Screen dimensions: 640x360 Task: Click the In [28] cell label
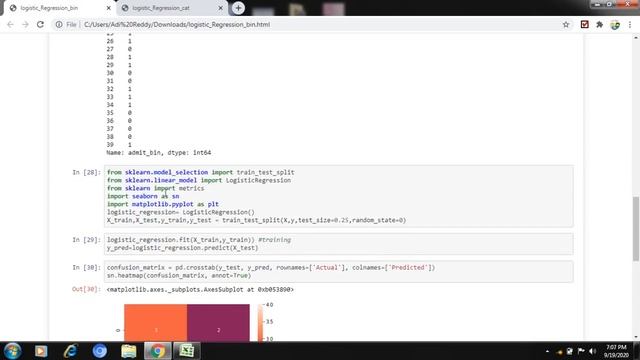click(x=86, y=172)
